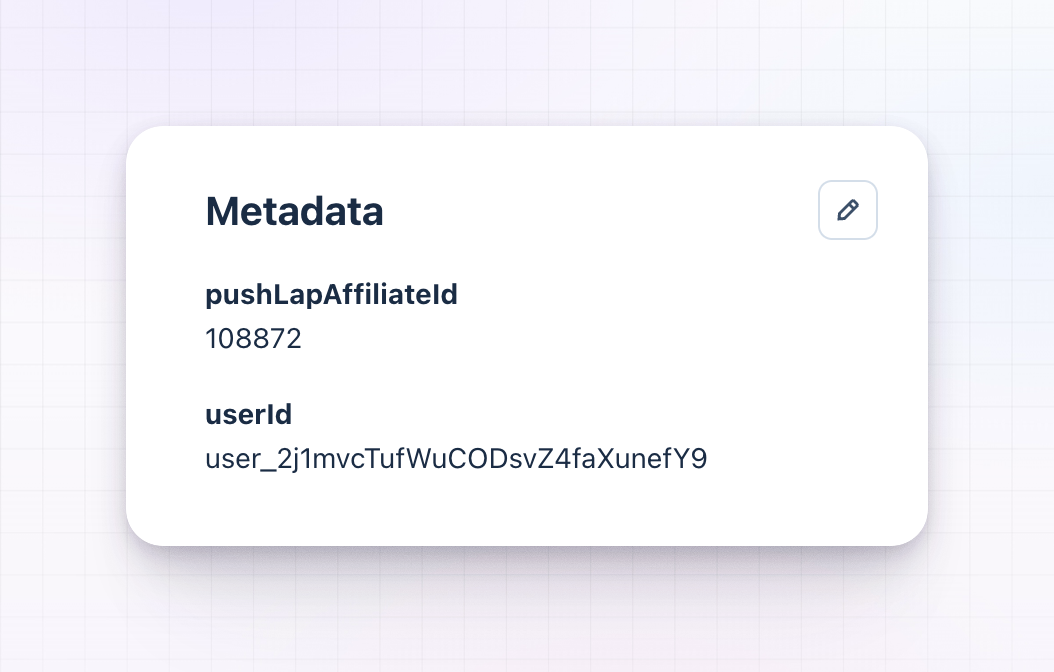Click the user ID string beginning user_2j1
The image size is (1054, 672).
pyautogui.click(x=456, y=459)
